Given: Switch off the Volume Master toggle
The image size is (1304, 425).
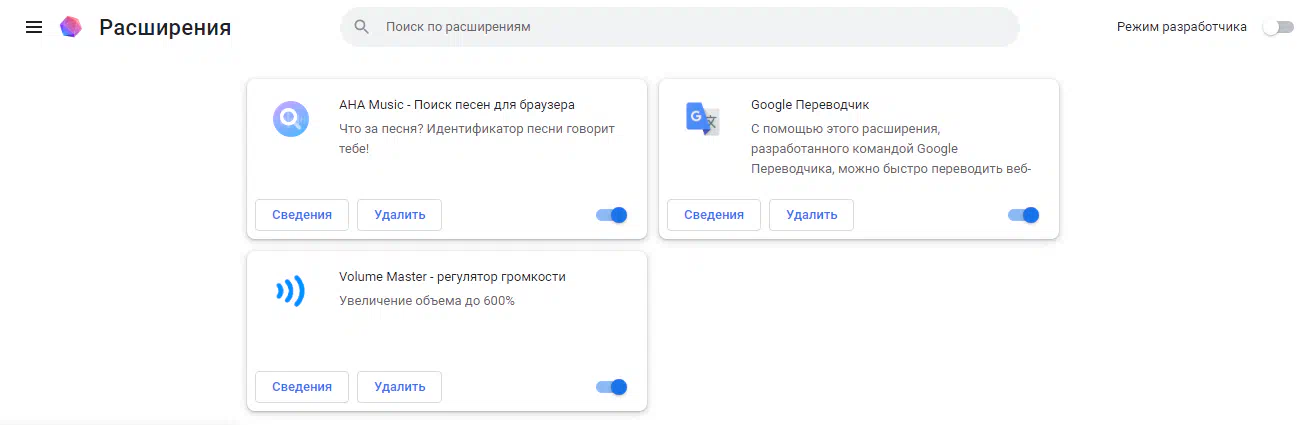Looking at the screenshot, I should pyautogui.click(x=611, y=387).
